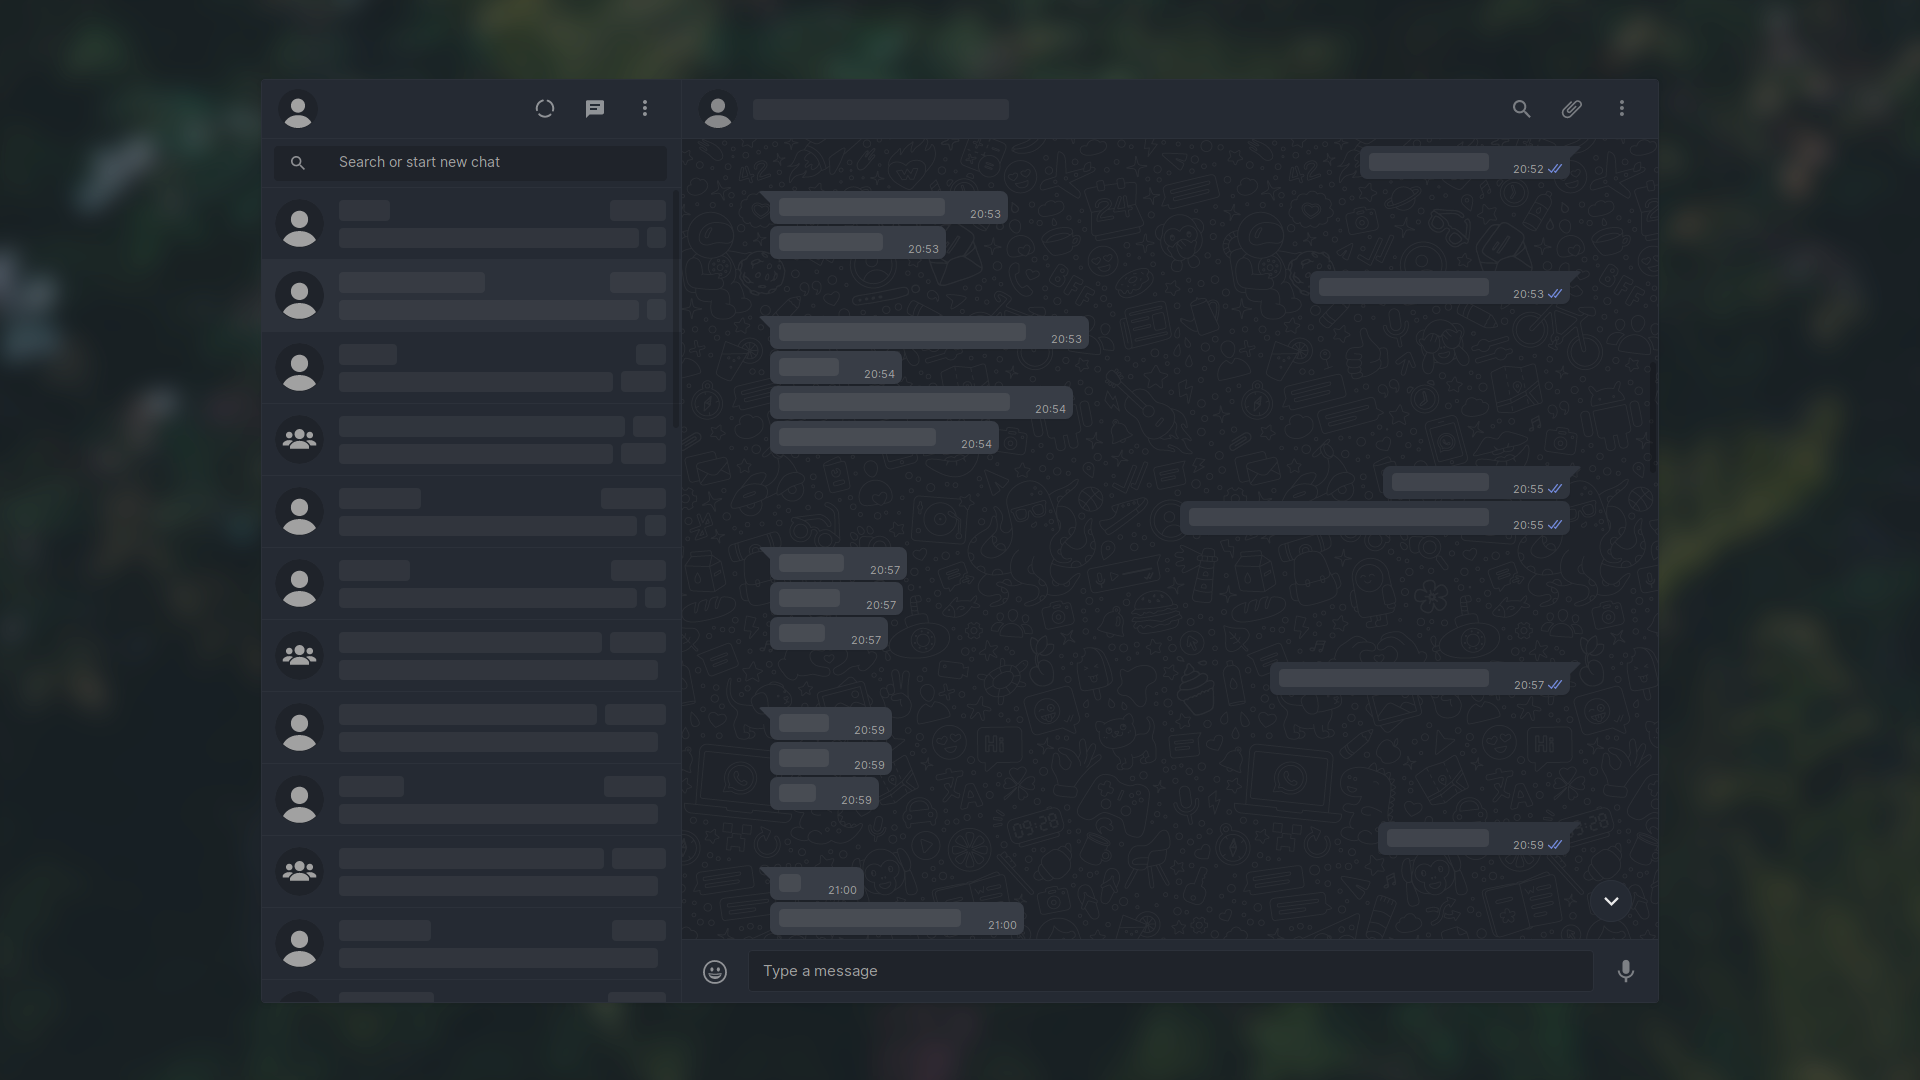Click the message type input field
Image resolution: width=1920 pixels, height=1080 pixels.
(1170, 971)
